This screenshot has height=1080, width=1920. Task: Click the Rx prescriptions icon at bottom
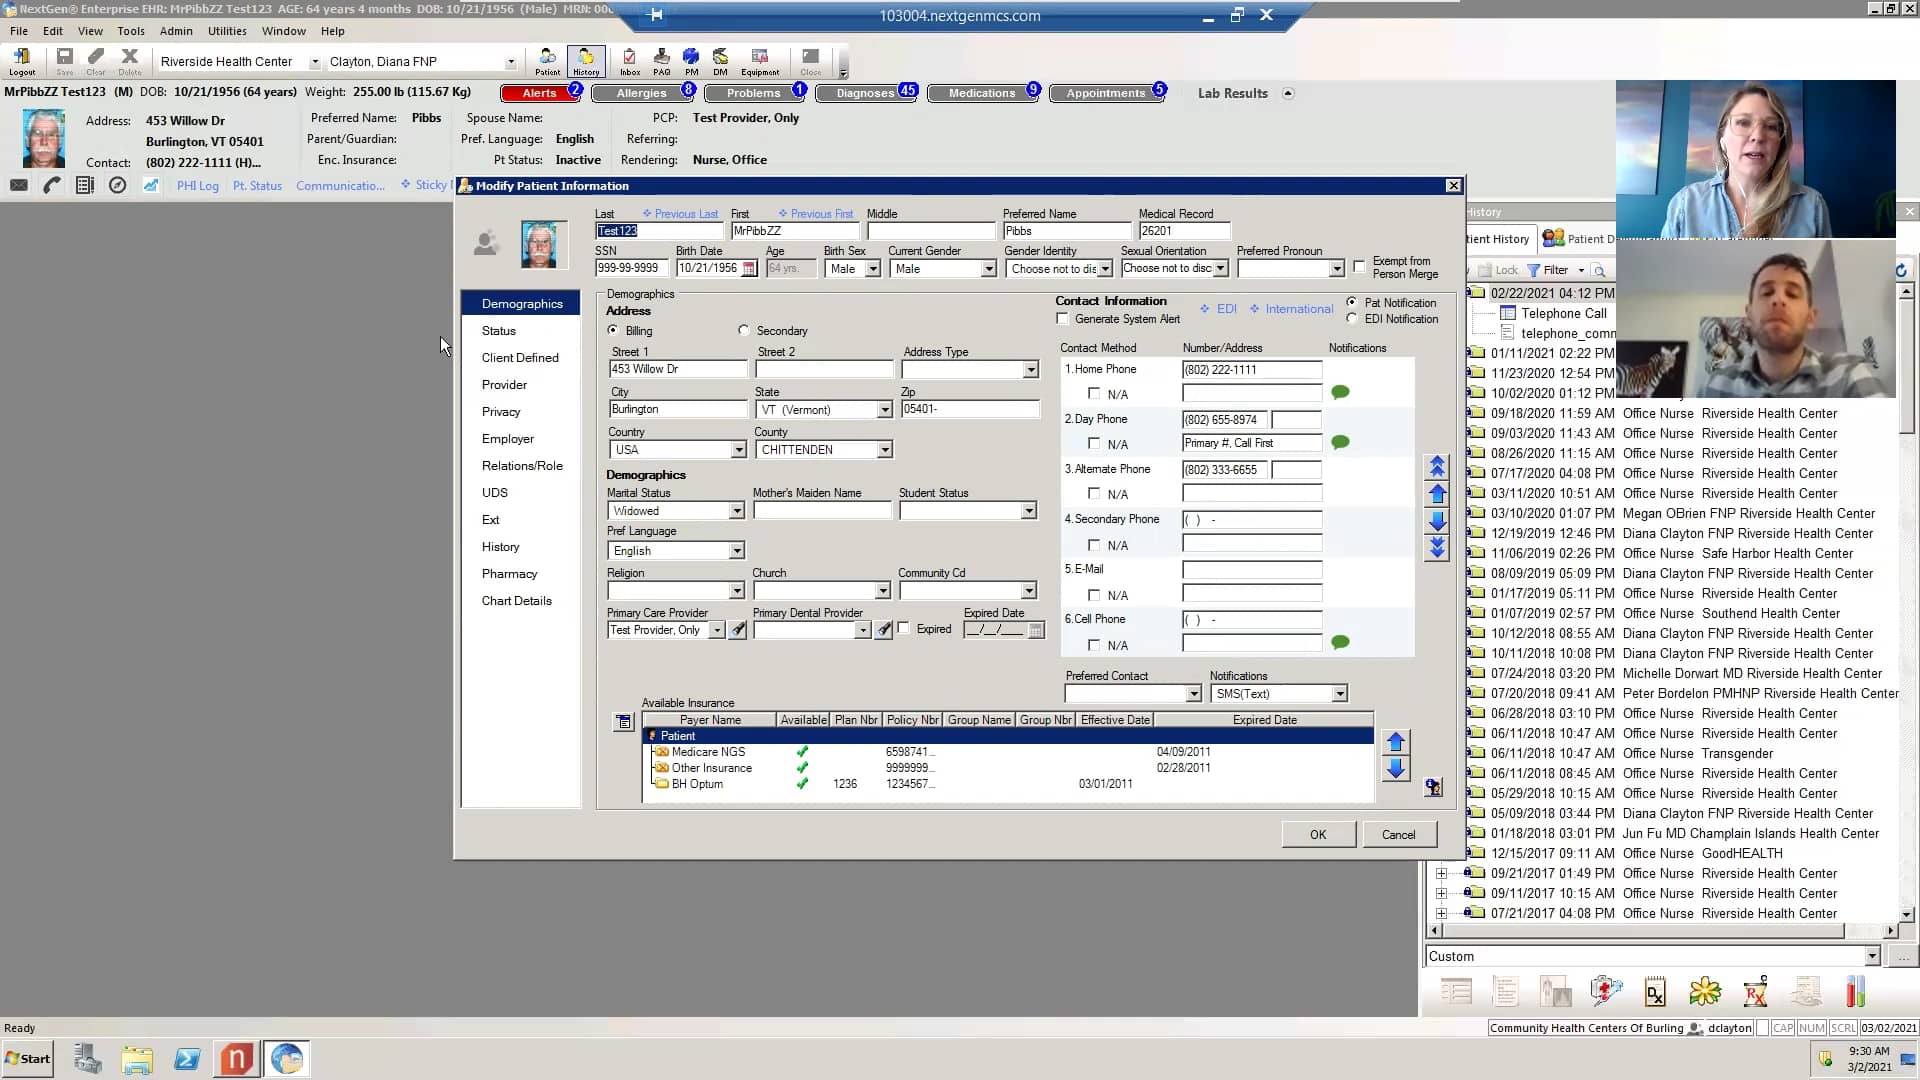pos(1755,991)
